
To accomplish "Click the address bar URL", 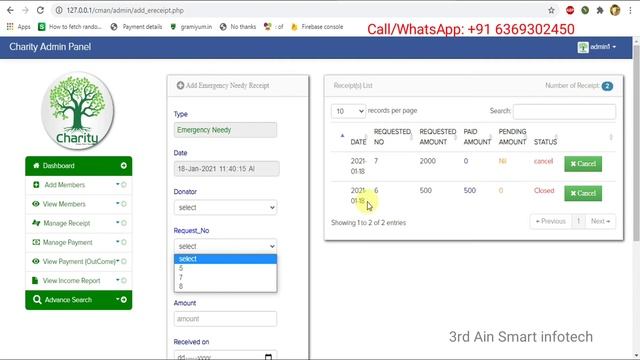I will 125,10.
